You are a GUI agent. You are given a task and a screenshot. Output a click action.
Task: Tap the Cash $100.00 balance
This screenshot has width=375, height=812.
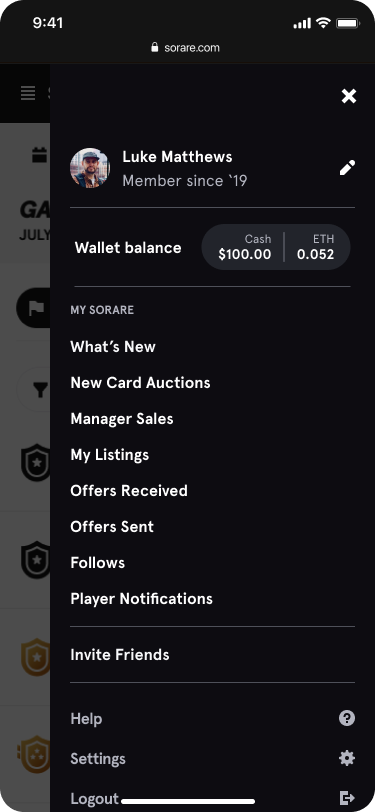(244, 247)
